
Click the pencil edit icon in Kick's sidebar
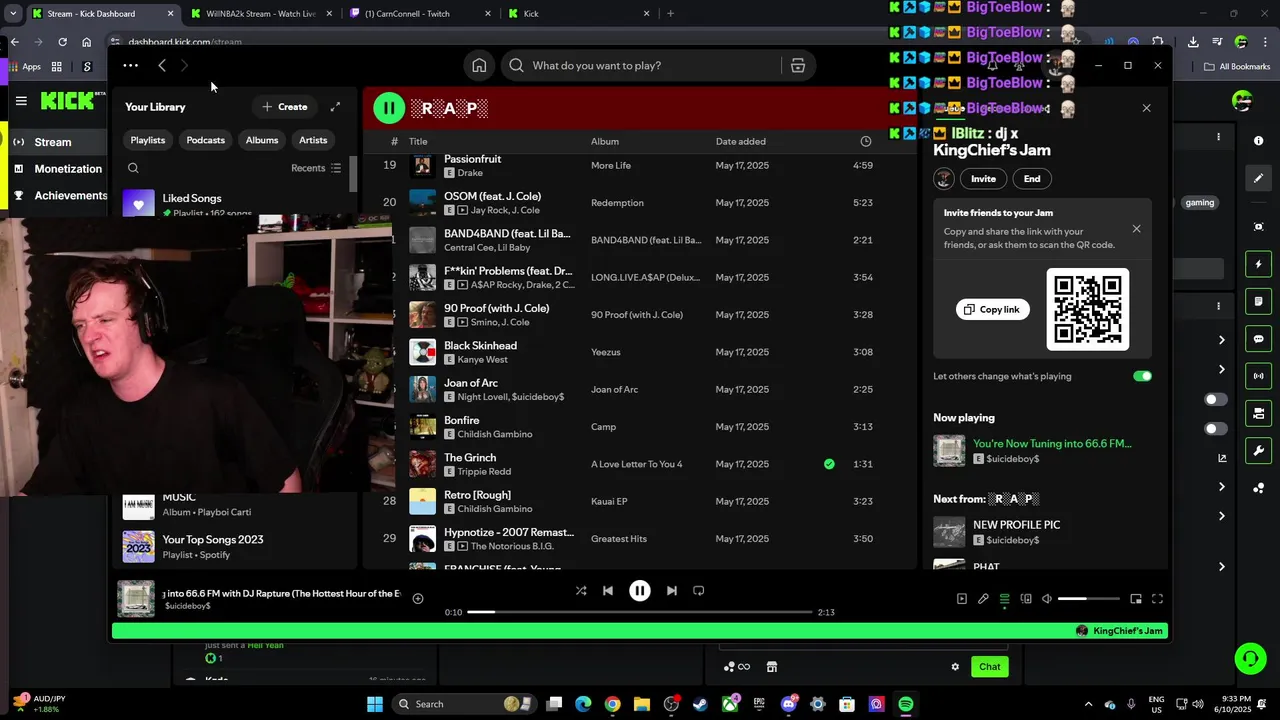(x=1259, y=178)
